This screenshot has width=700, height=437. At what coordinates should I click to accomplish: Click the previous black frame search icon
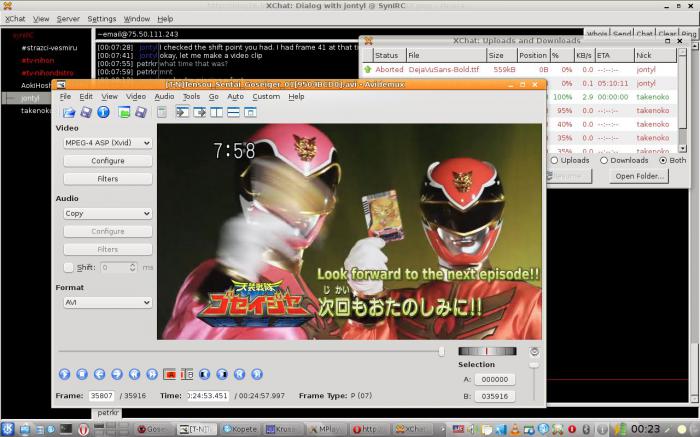204,374
